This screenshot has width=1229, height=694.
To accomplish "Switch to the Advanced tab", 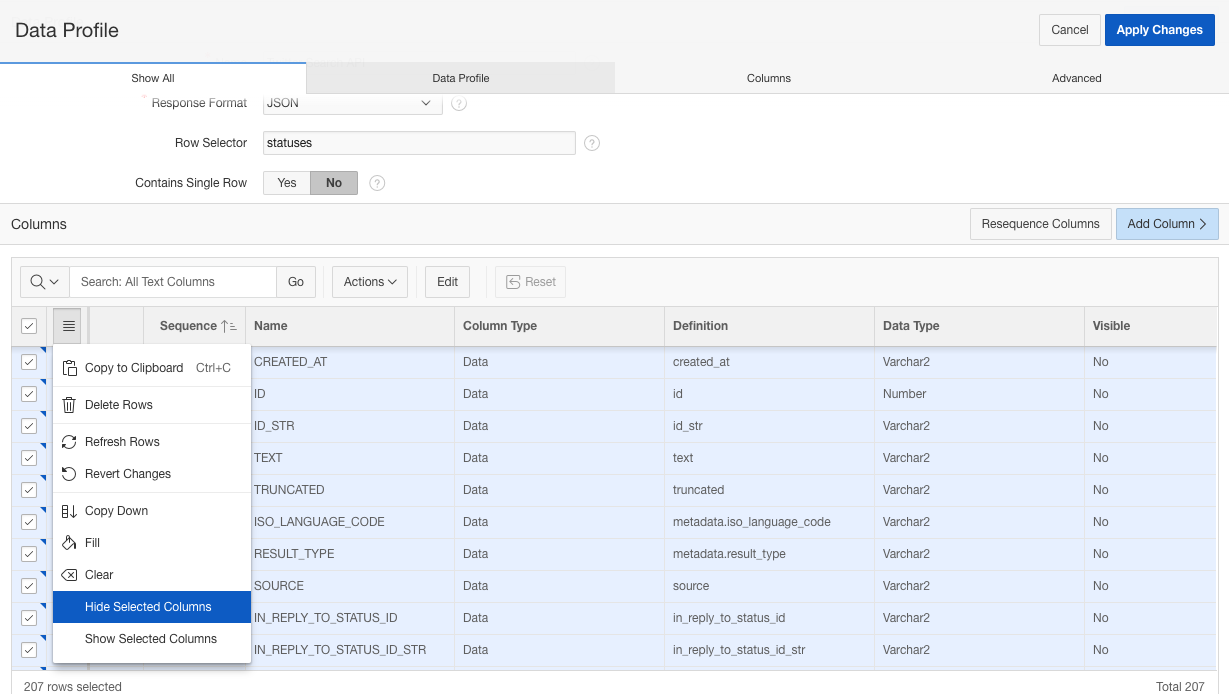I will [x=1076, y=78].
